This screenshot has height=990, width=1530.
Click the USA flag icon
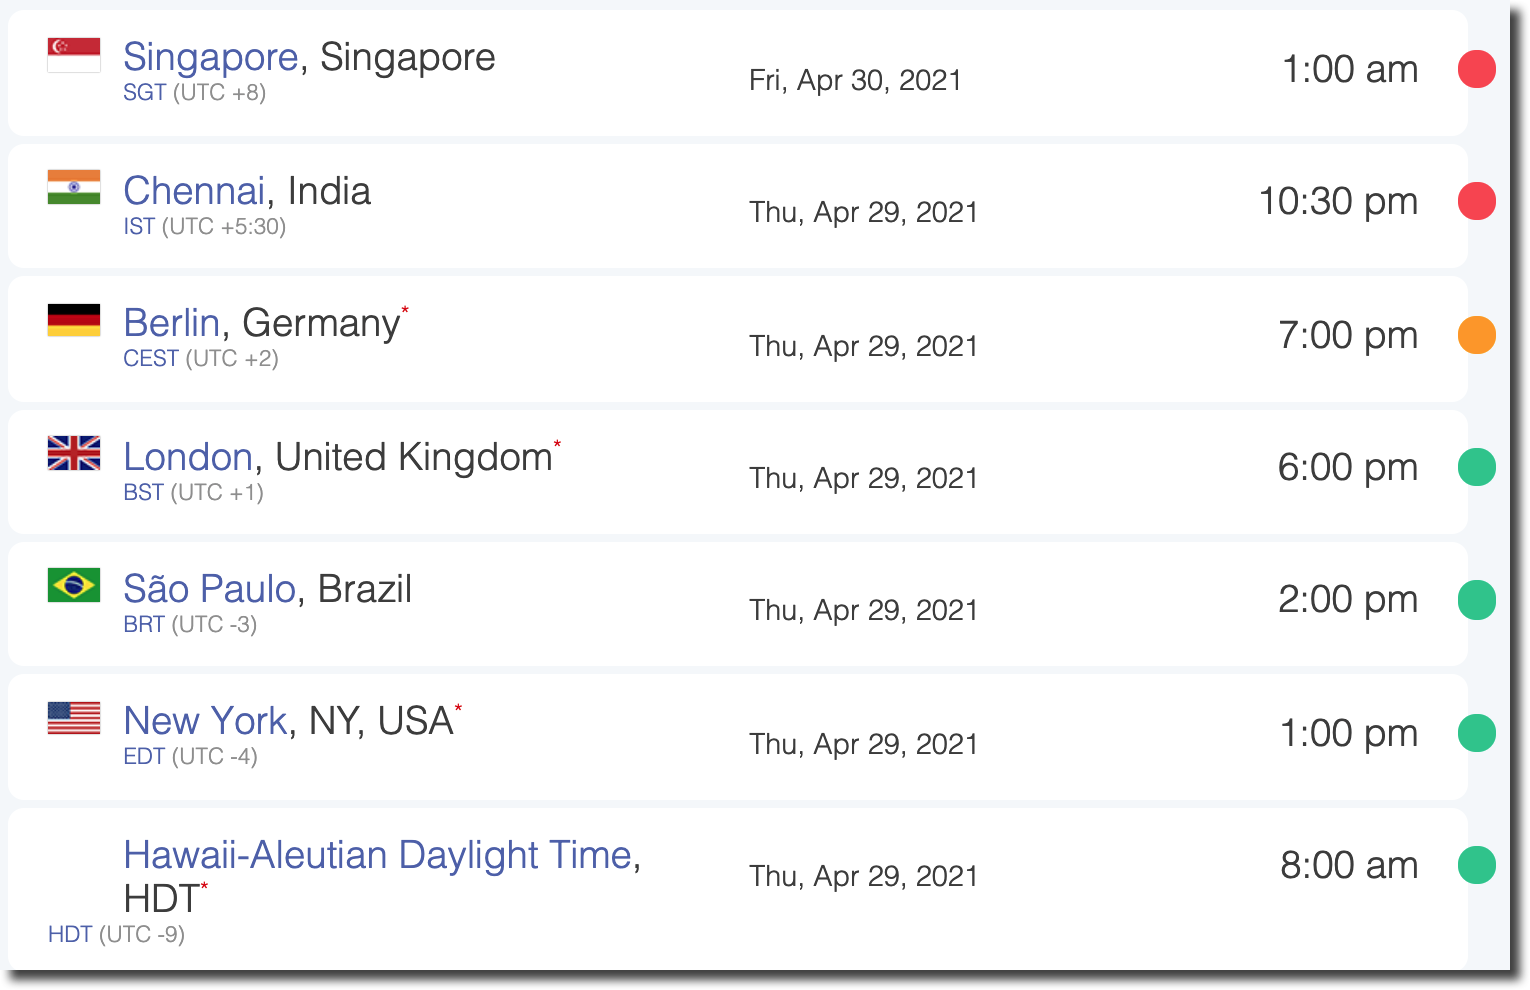74,718
